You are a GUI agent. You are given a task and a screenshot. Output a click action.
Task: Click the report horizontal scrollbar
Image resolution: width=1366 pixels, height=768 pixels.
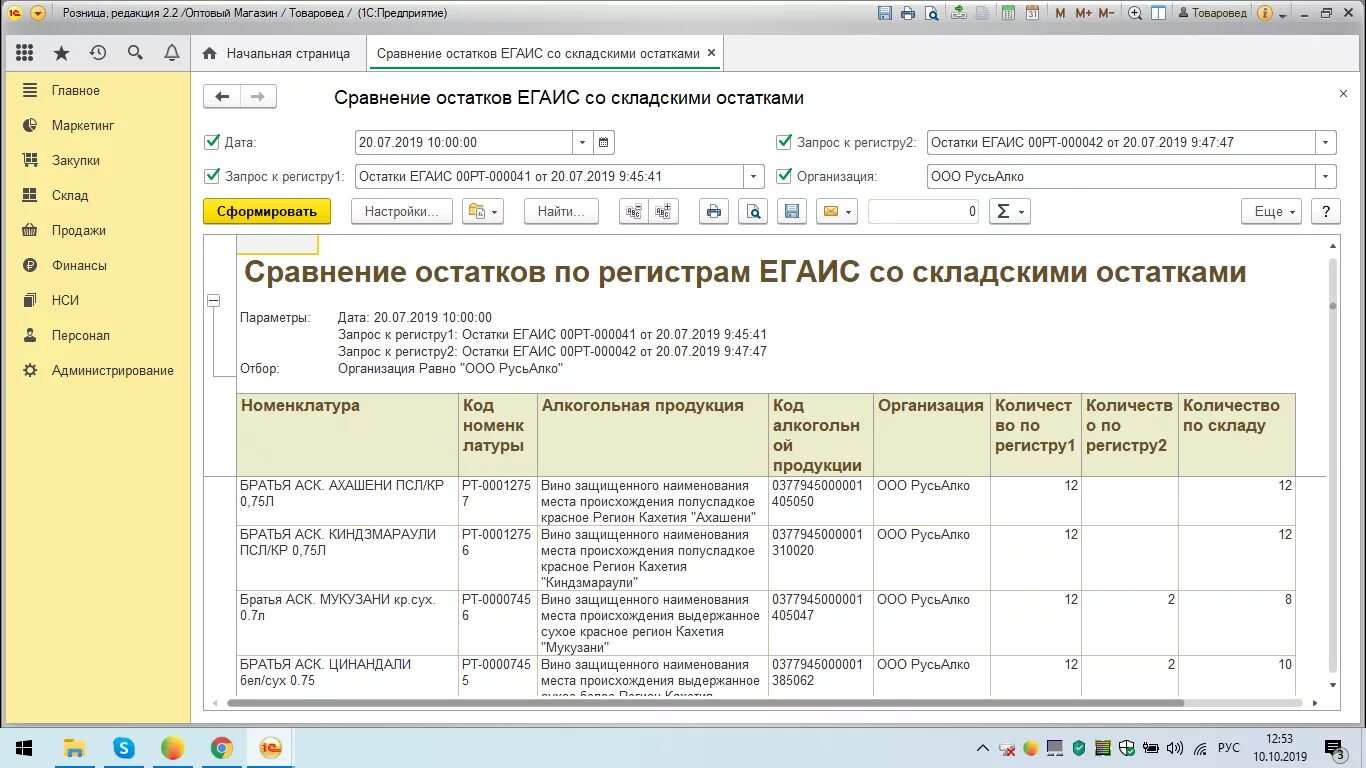pos(706,702)
